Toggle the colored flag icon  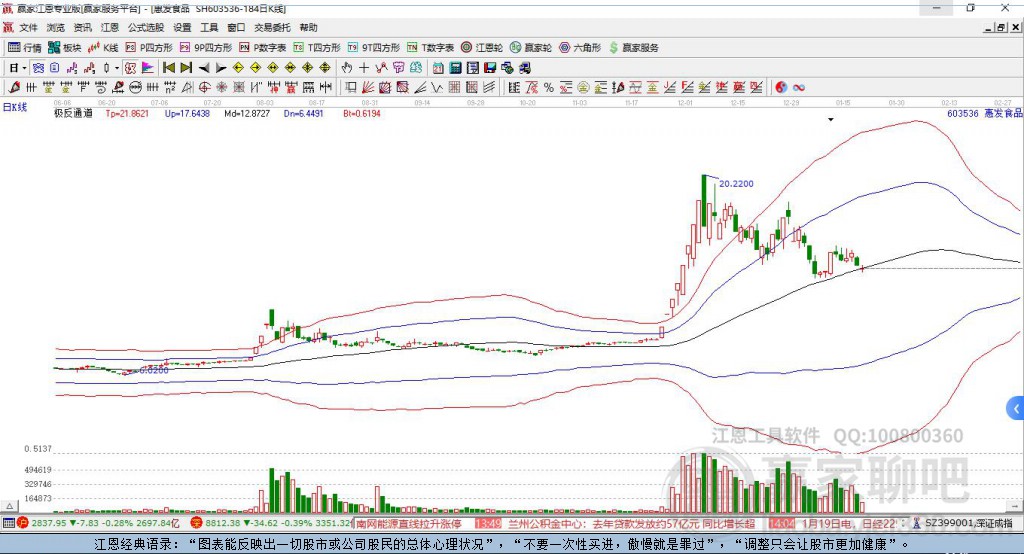click(148, 68)
